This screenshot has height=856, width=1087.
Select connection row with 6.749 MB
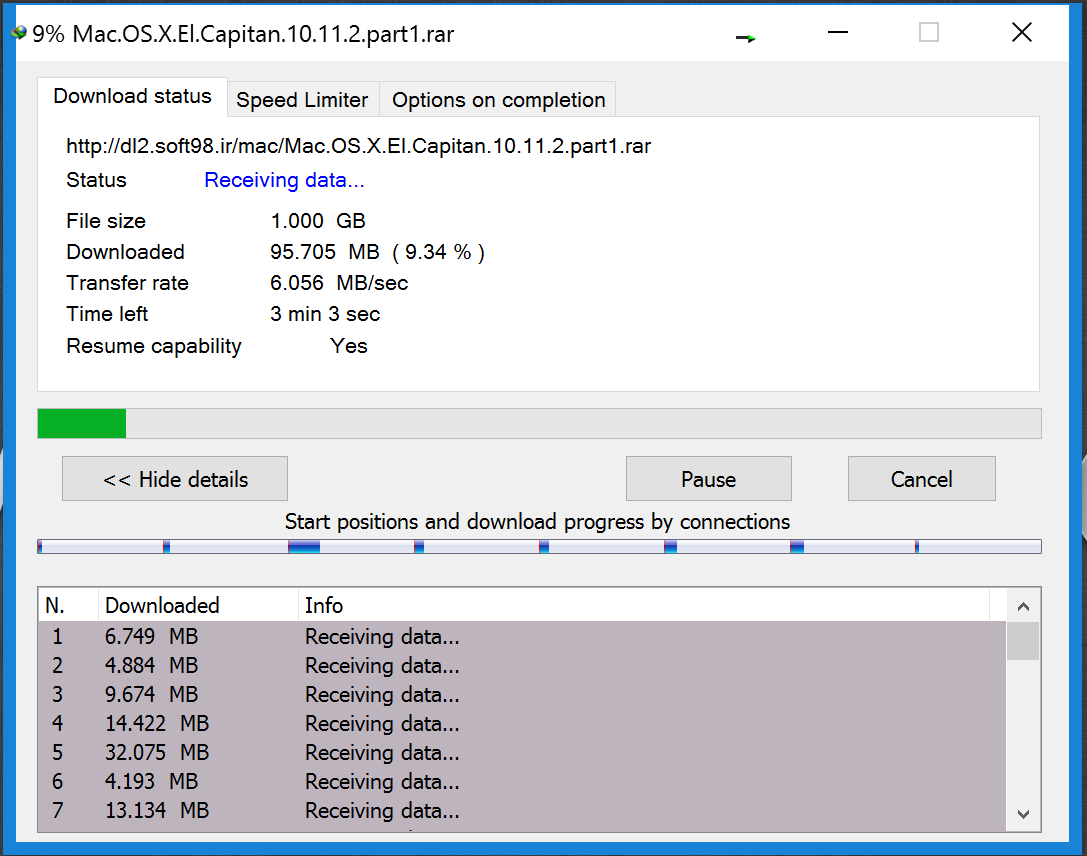pos(522,636)
